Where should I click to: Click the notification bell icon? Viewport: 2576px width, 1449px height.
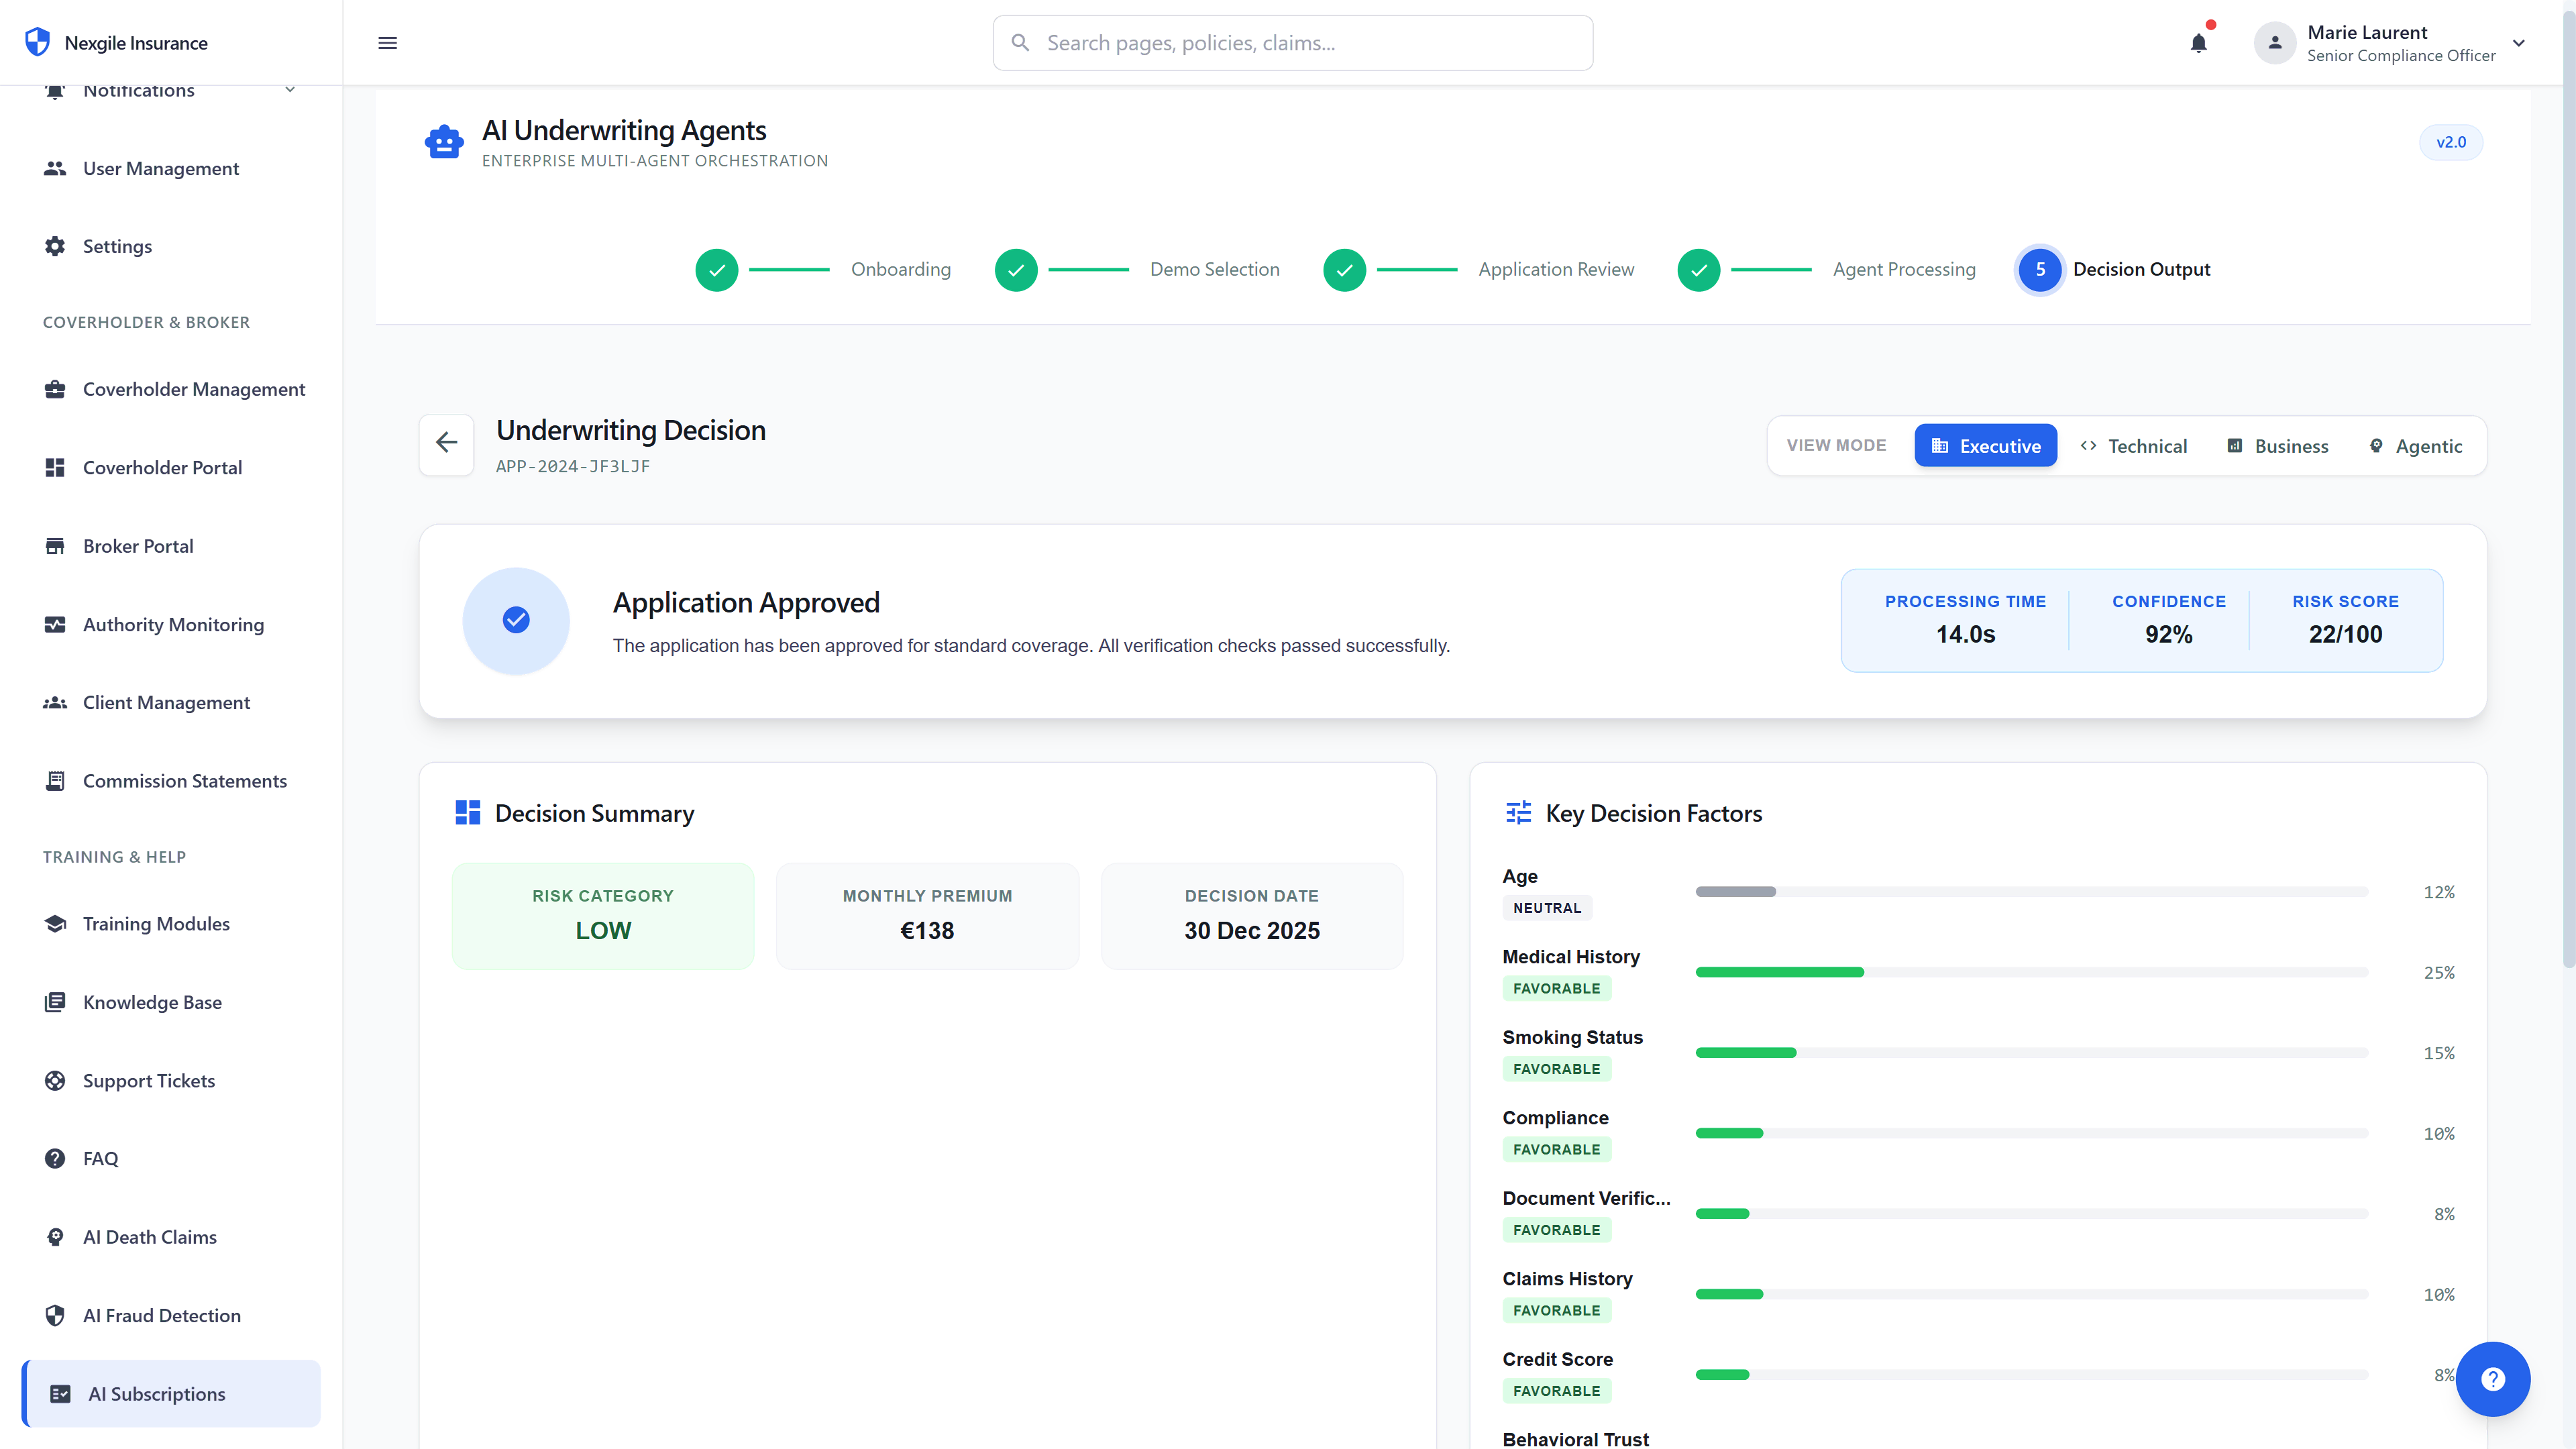point(2198,43)
